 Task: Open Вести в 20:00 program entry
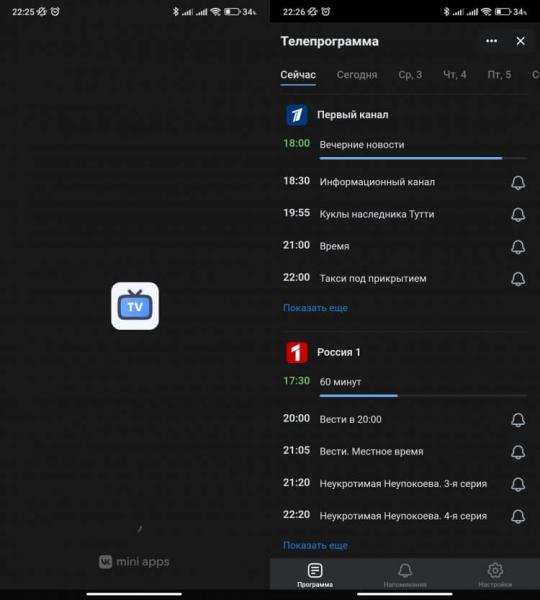click(351, 419)
